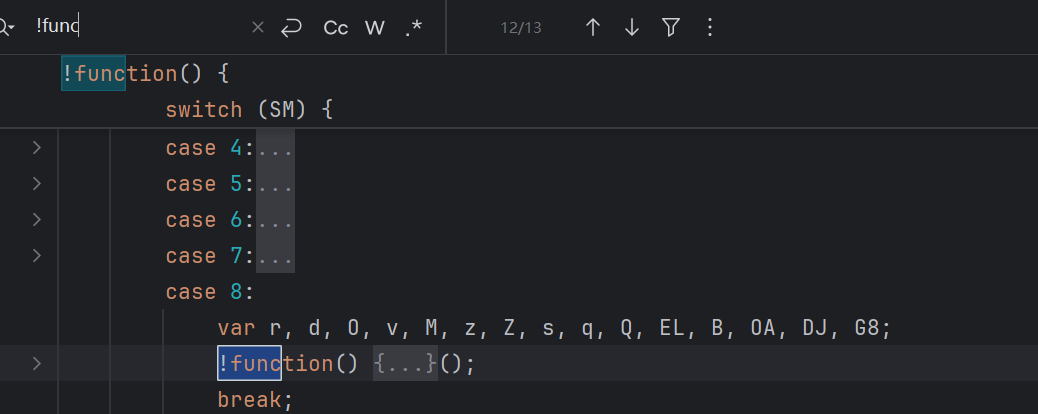Click the case 8: line

[210, 291]
